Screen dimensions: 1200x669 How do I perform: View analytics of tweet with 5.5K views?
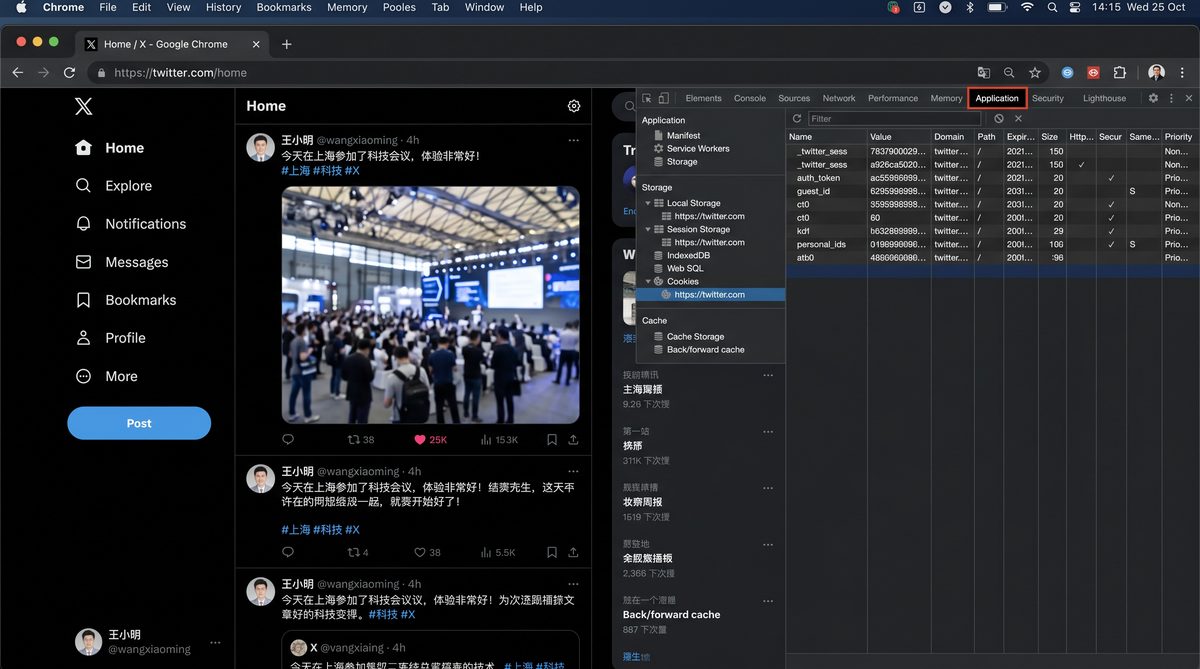[x=498, y=552]
